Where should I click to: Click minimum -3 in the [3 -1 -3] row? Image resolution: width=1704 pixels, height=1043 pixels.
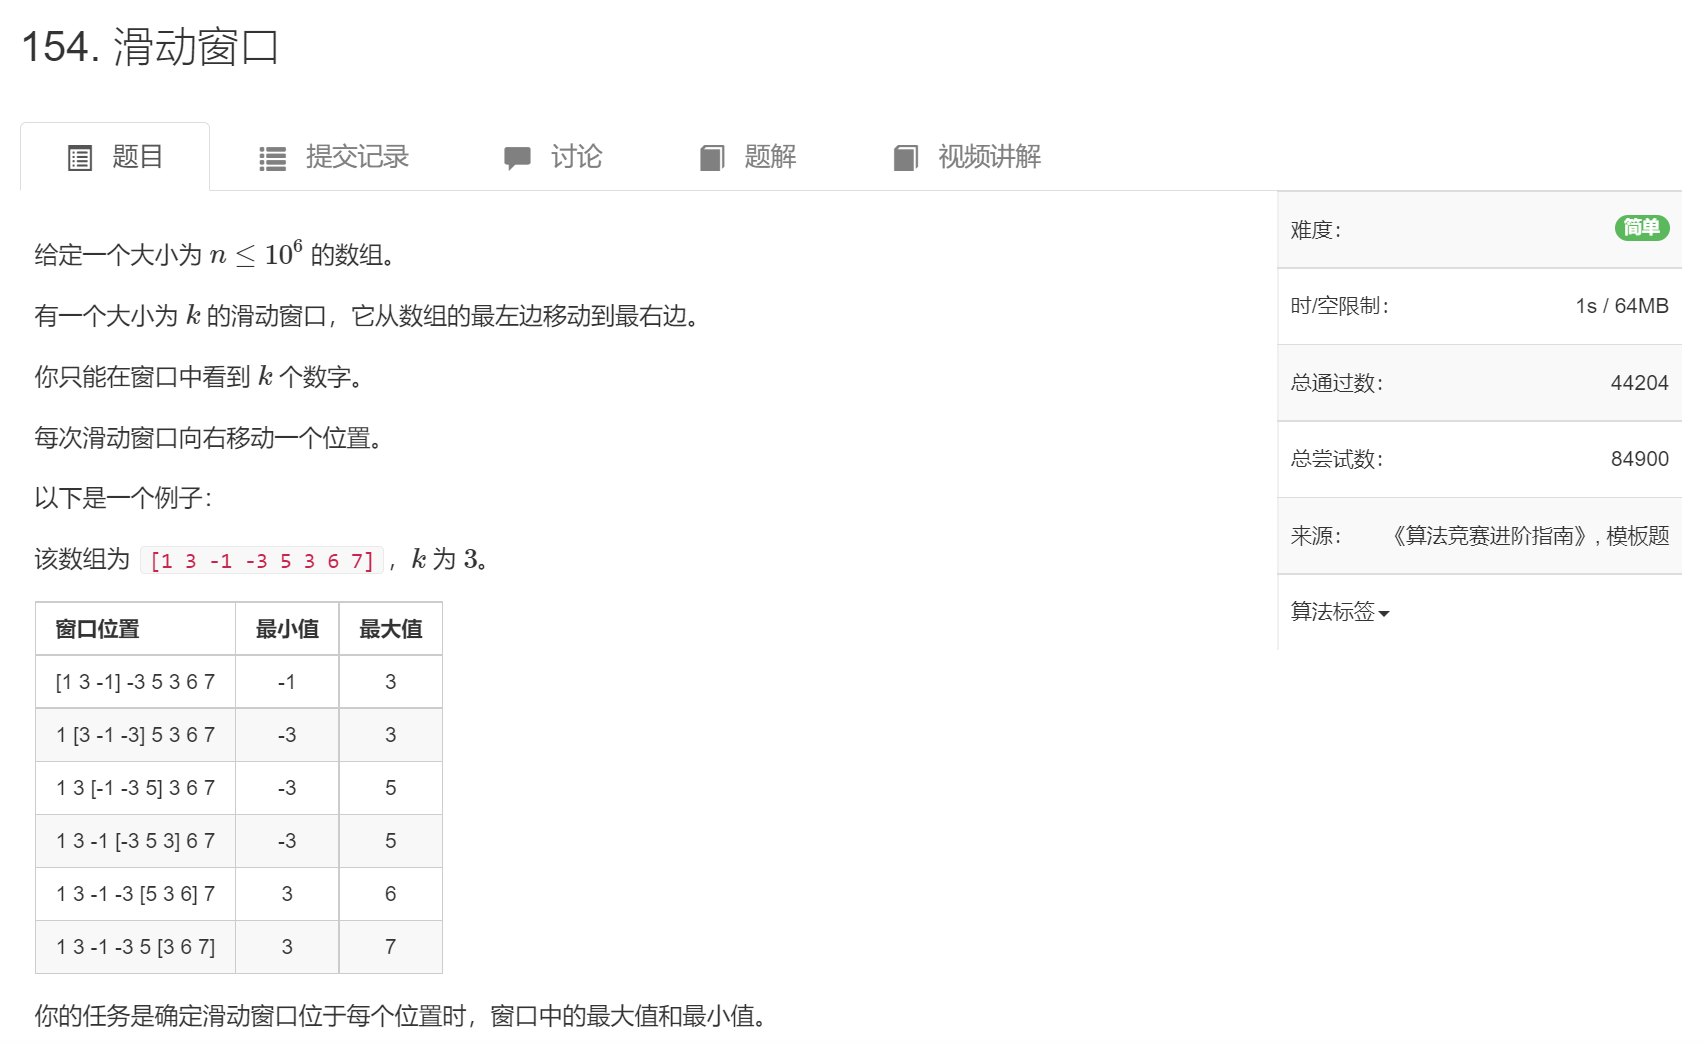(287, 735)
